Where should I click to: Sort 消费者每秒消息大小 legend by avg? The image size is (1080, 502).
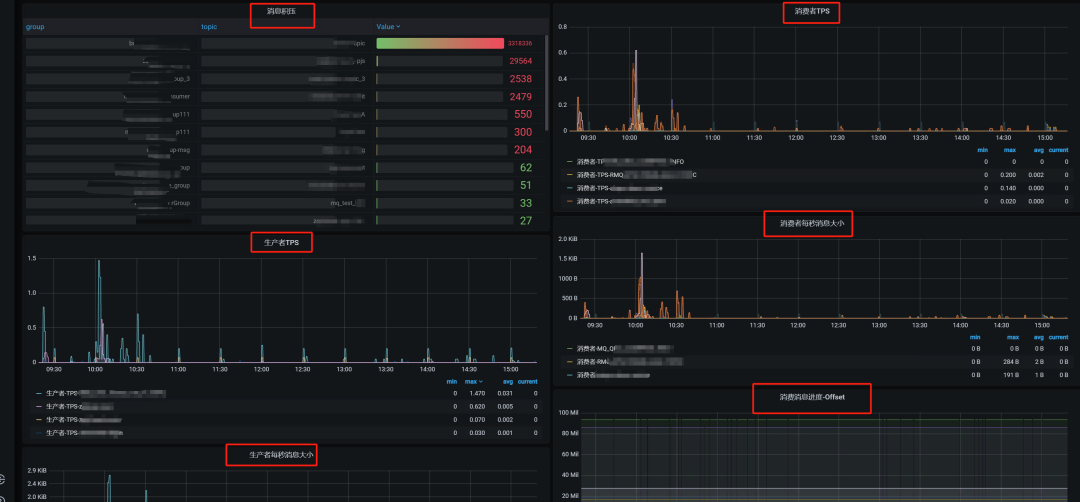[1038, 337]
